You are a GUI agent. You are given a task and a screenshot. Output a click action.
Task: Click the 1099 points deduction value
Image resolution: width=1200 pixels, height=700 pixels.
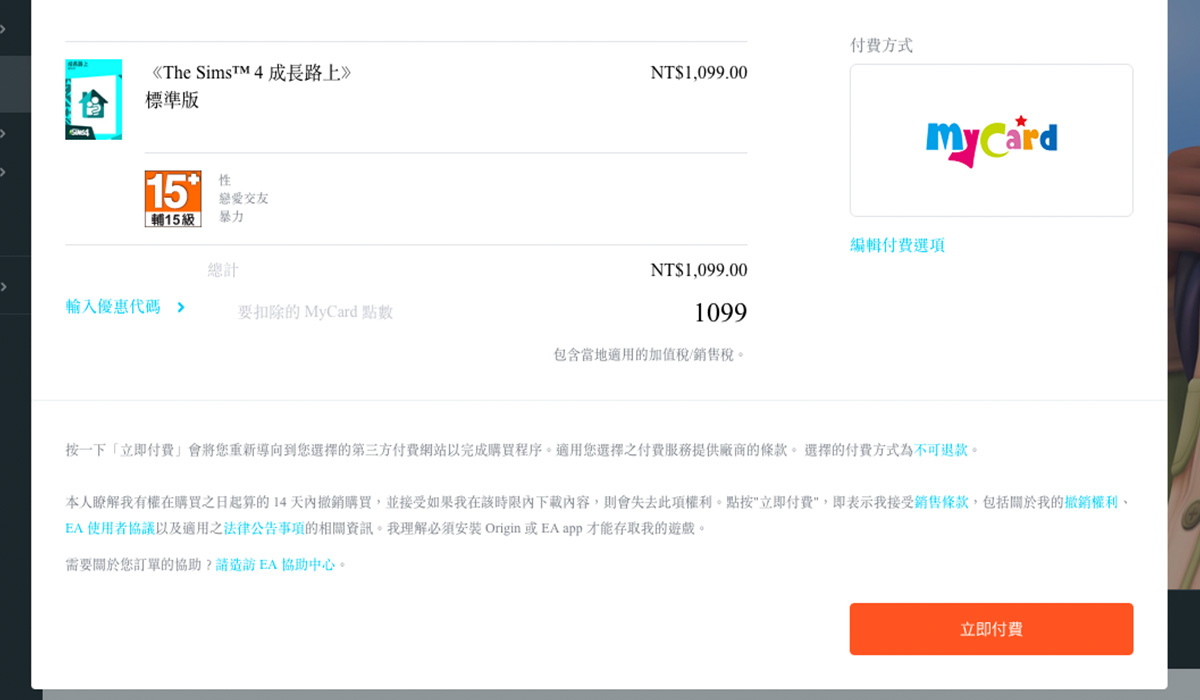(x=720, y=312)
